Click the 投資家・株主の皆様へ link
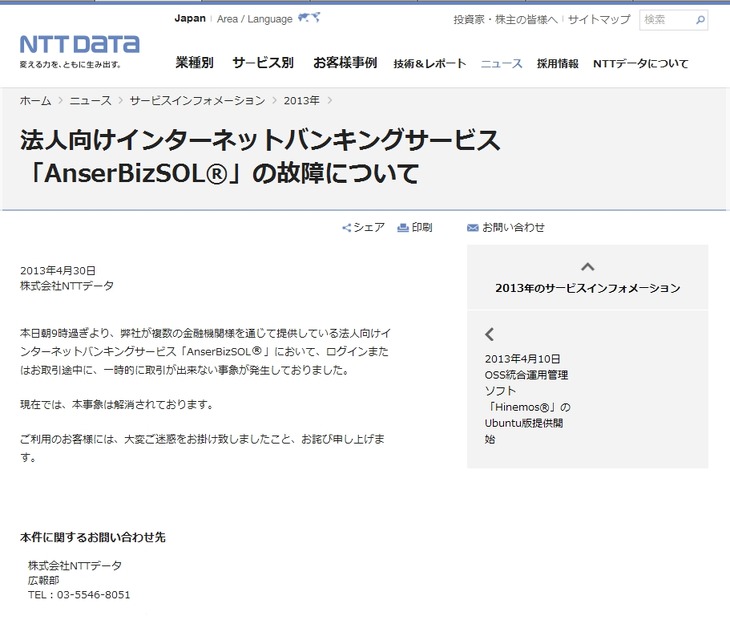This screenshot has width=730, height=620. coord(505,20)
